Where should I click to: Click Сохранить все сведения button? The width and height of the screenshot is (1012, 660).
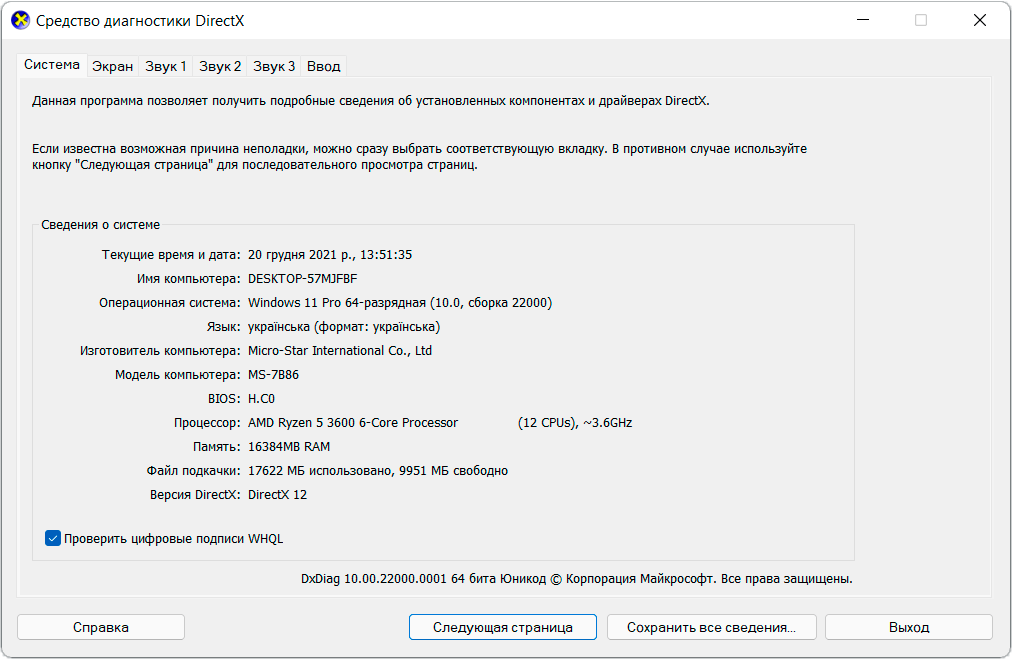pos(710,627)
